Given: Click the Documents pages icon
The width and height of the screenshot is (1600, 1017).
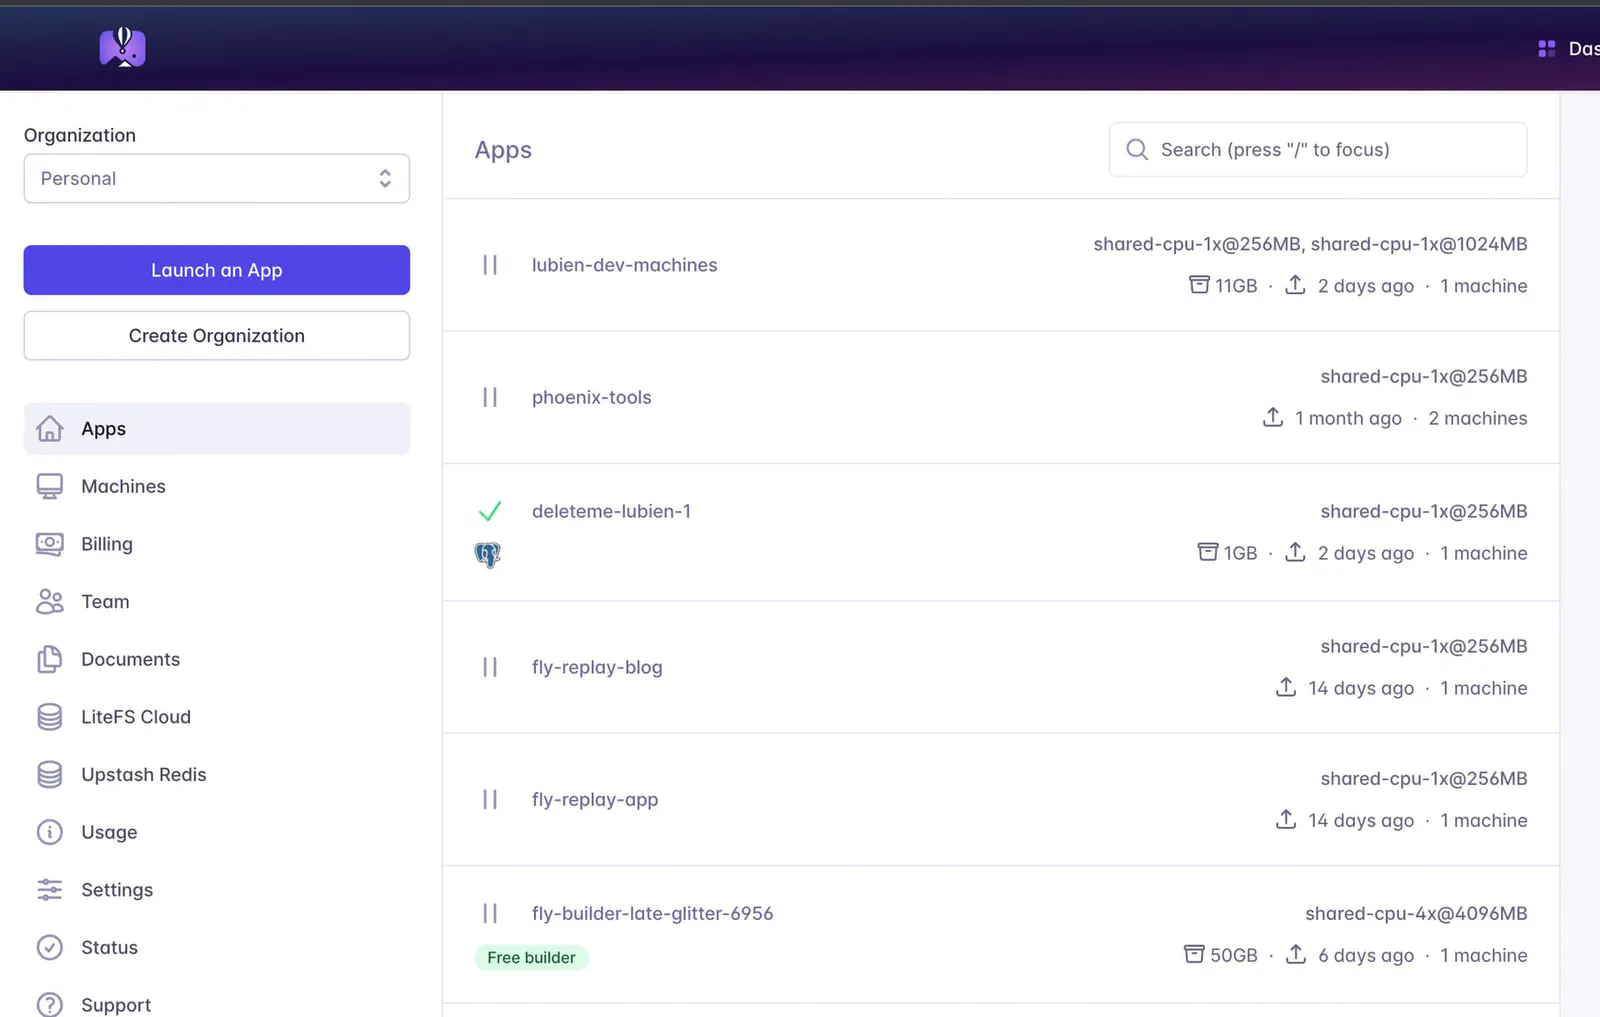Looking at the screenshot, I should click(49, 659).
